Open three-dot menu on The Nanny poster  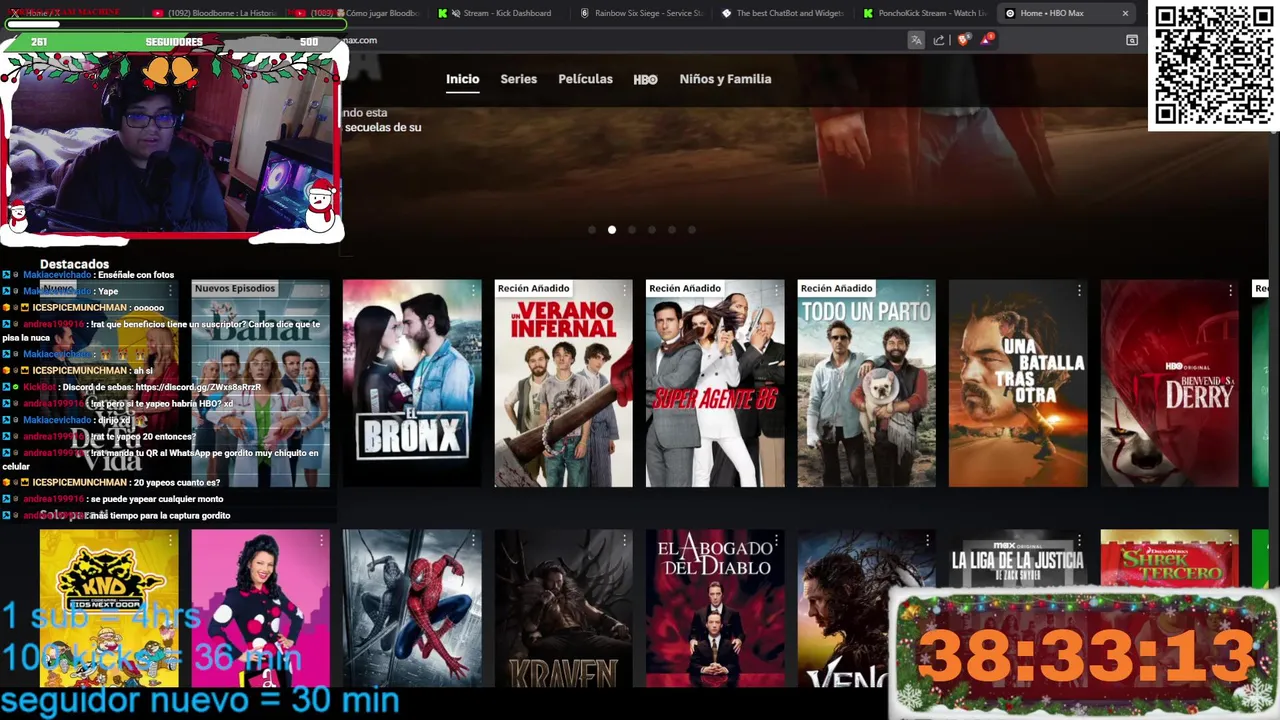pos(322,540)
